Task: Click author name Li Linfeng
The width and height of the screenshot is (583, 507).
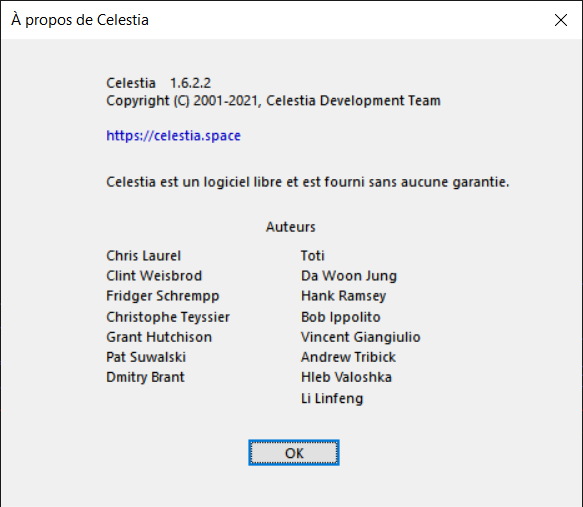Action: pos(332,398)
